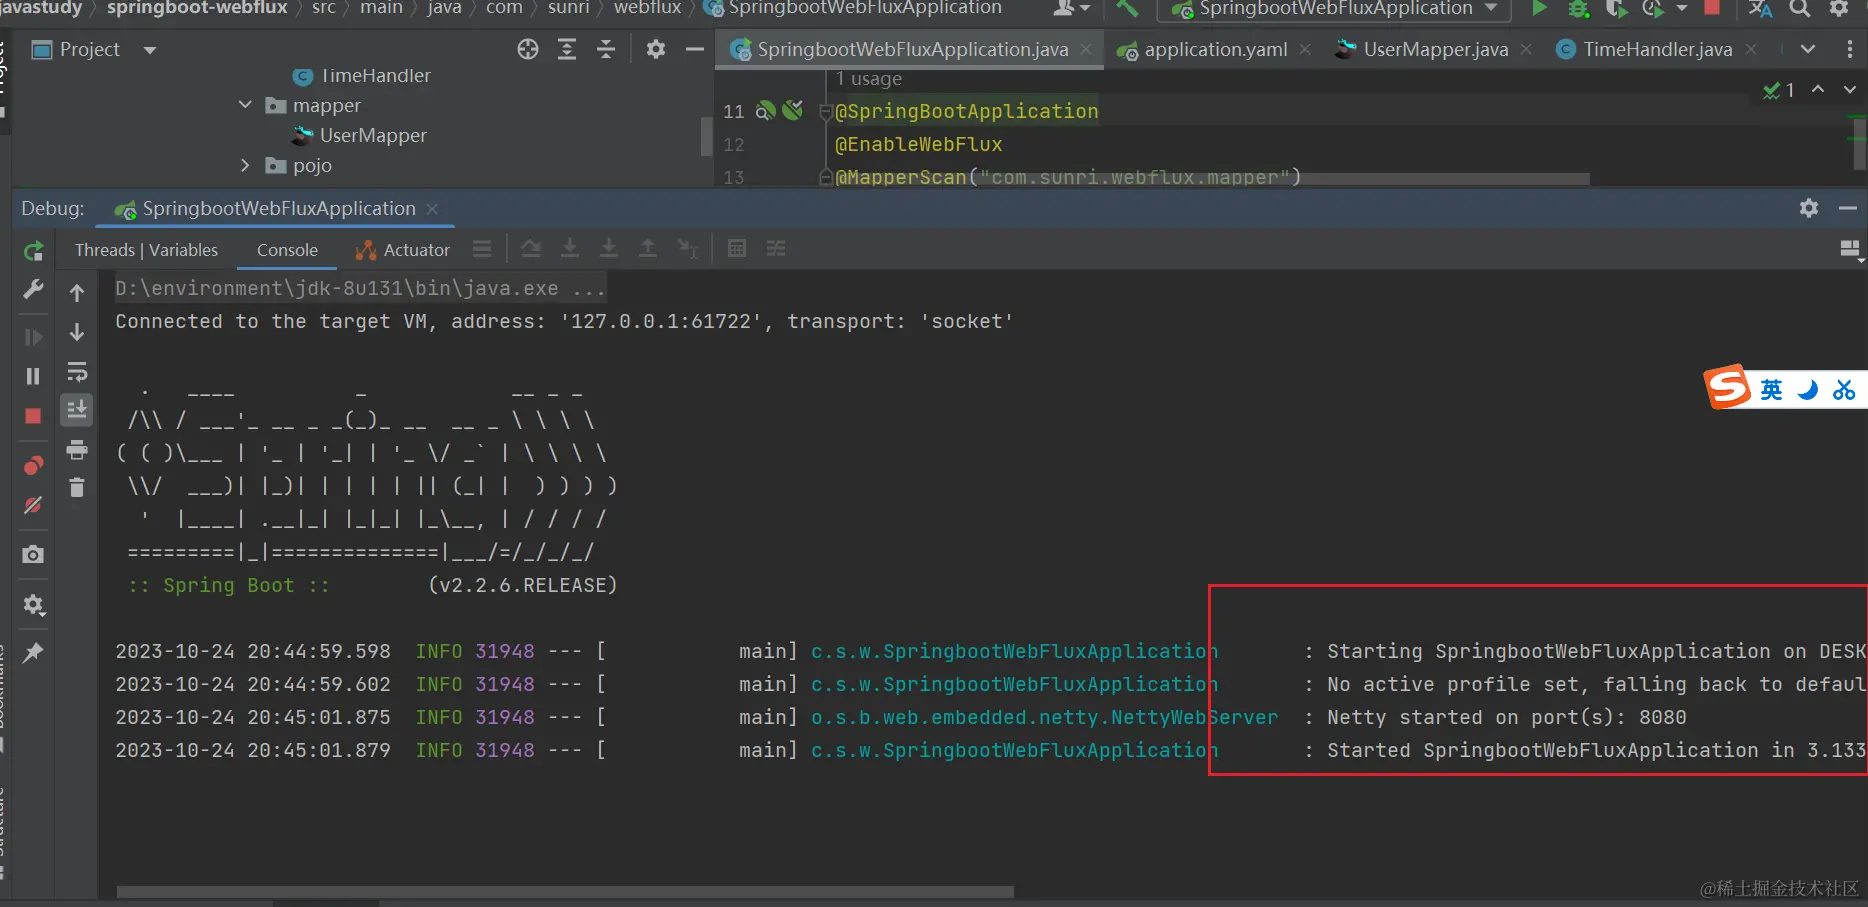Start debugging with the green bug icon
The image size is (1868, 907).
1579,8
